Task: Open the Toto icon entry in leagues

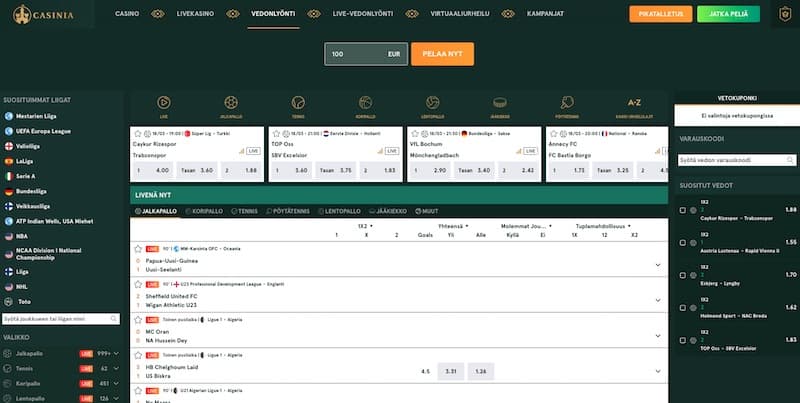Action: pyautogui.click(x=9, y=301)
